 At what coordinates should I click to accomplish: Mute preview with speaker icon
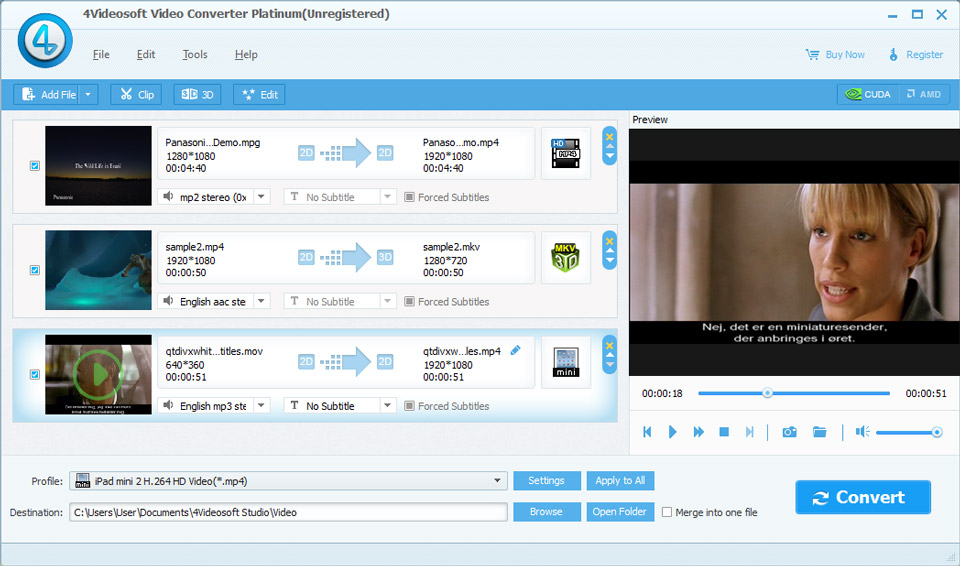863,432
